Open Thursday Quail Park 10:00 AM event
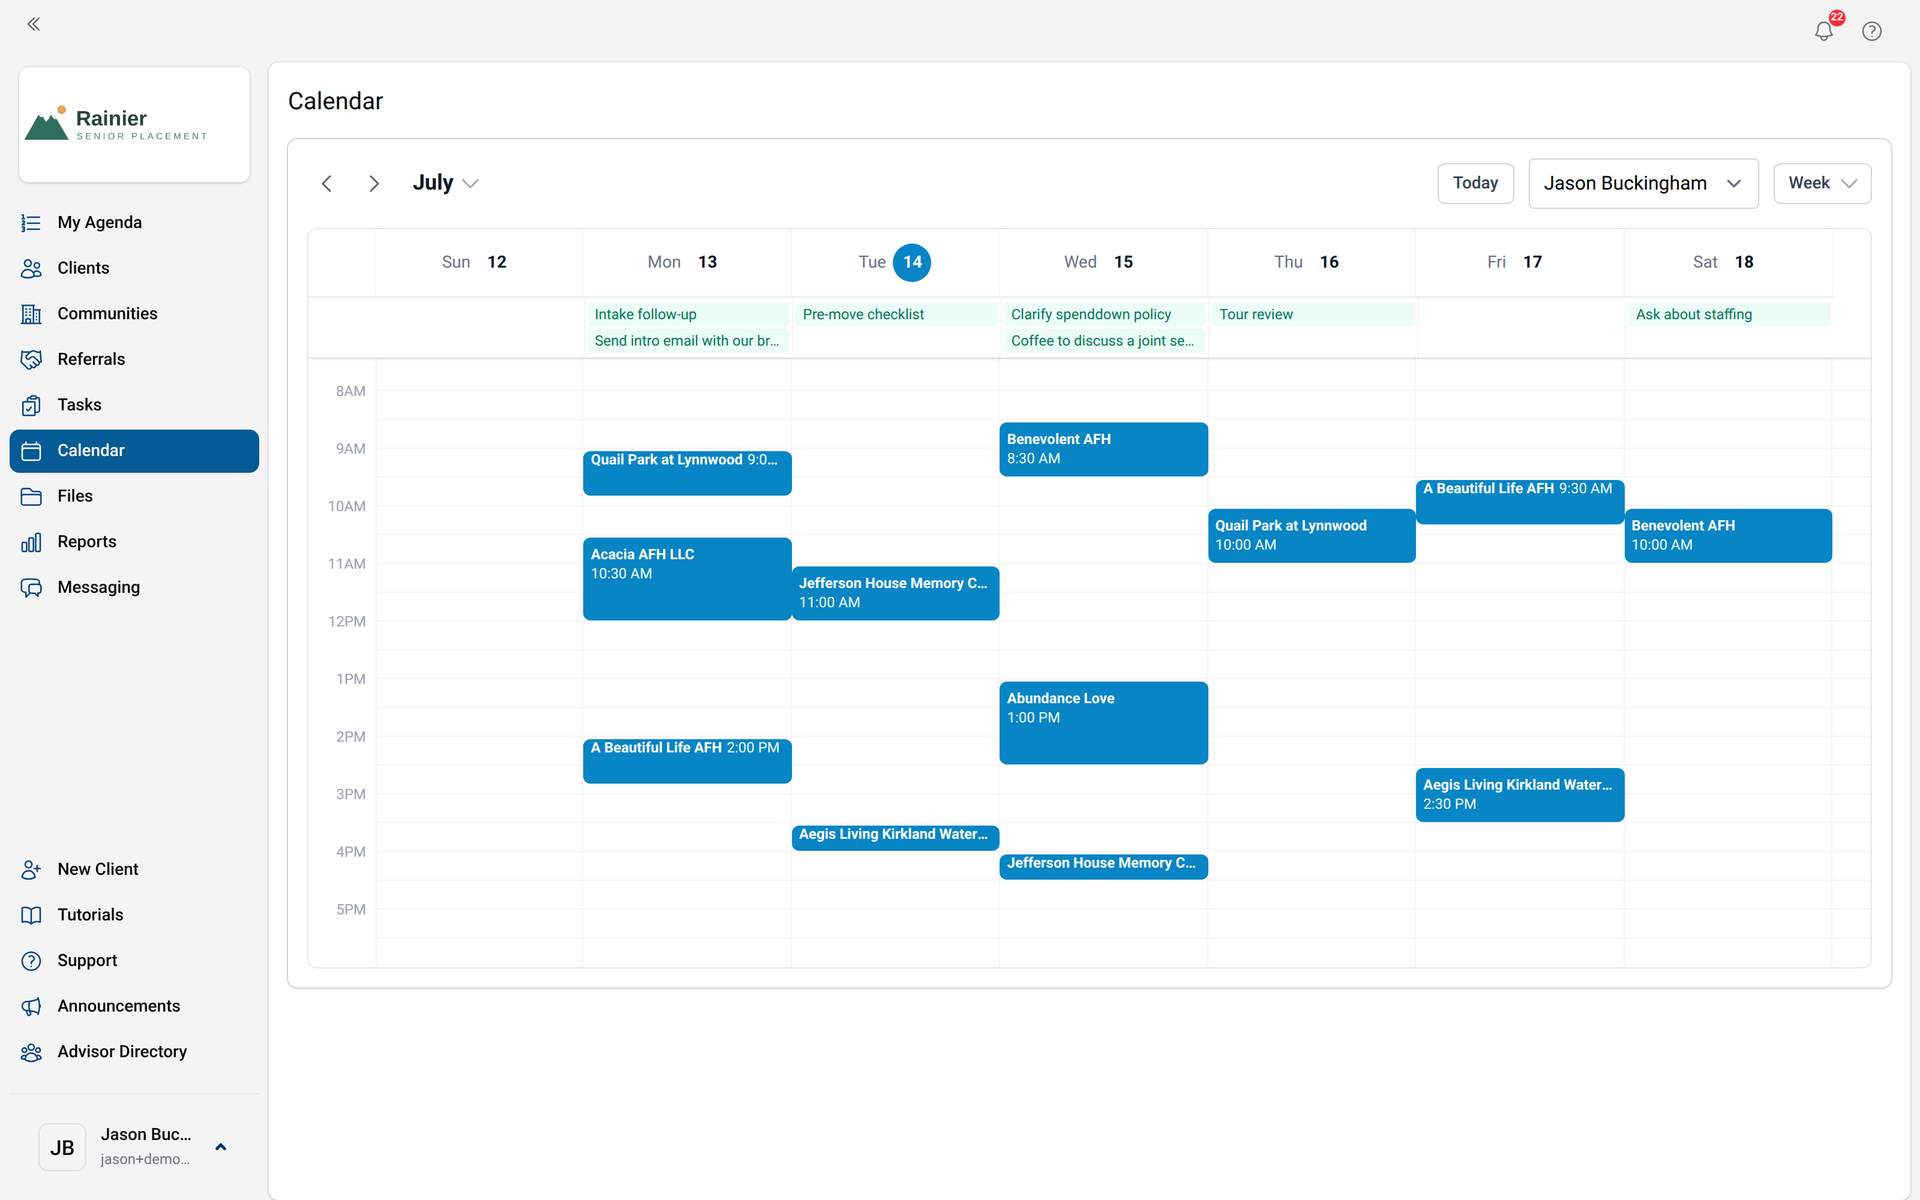 [x=1311, y=536]
